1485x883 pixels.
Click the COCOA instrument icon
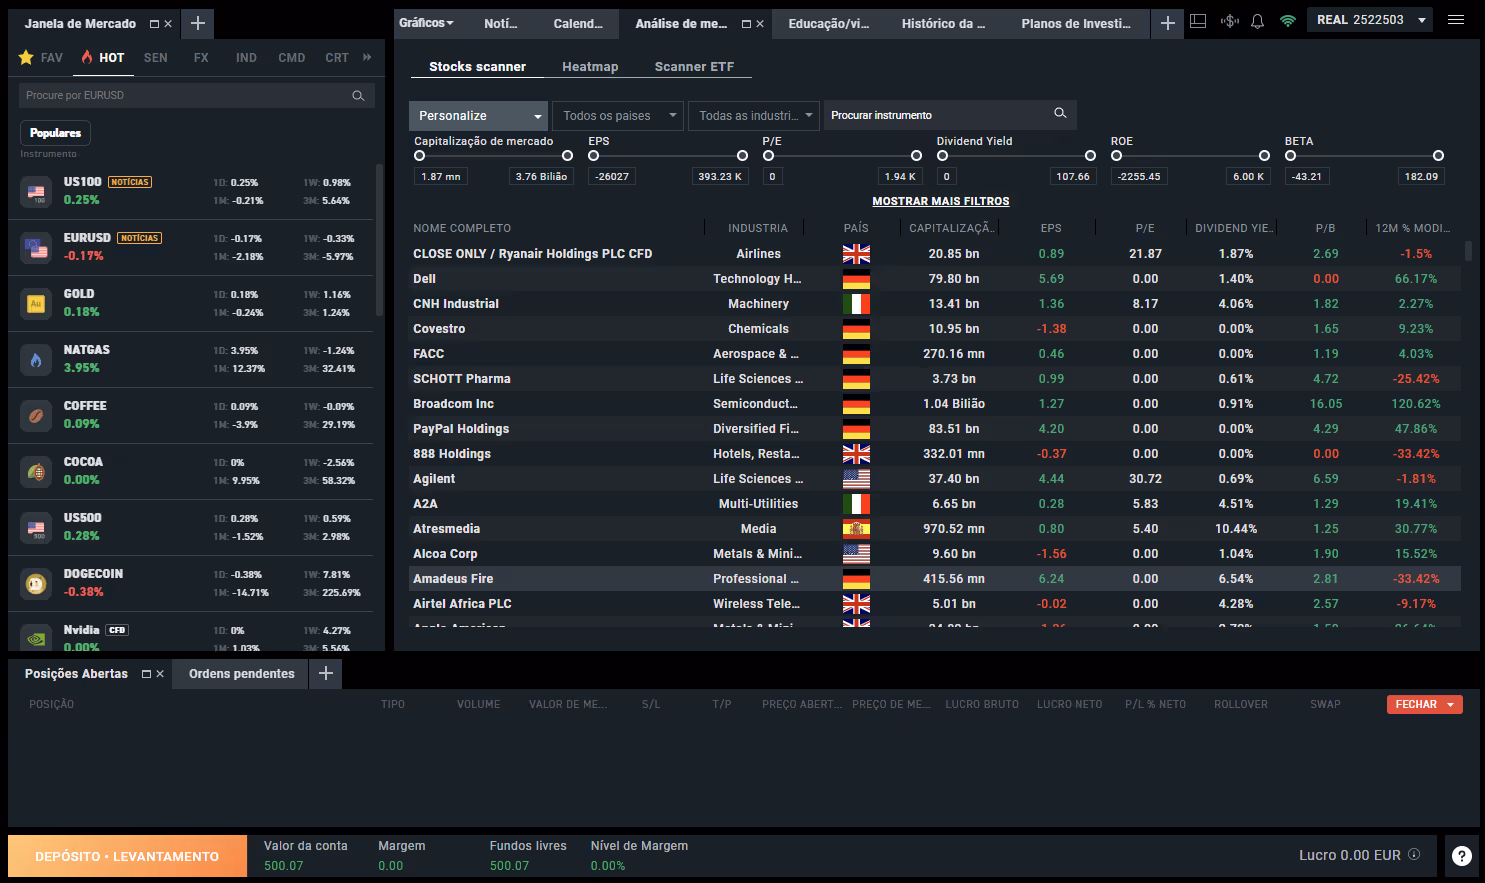[36, 471]
